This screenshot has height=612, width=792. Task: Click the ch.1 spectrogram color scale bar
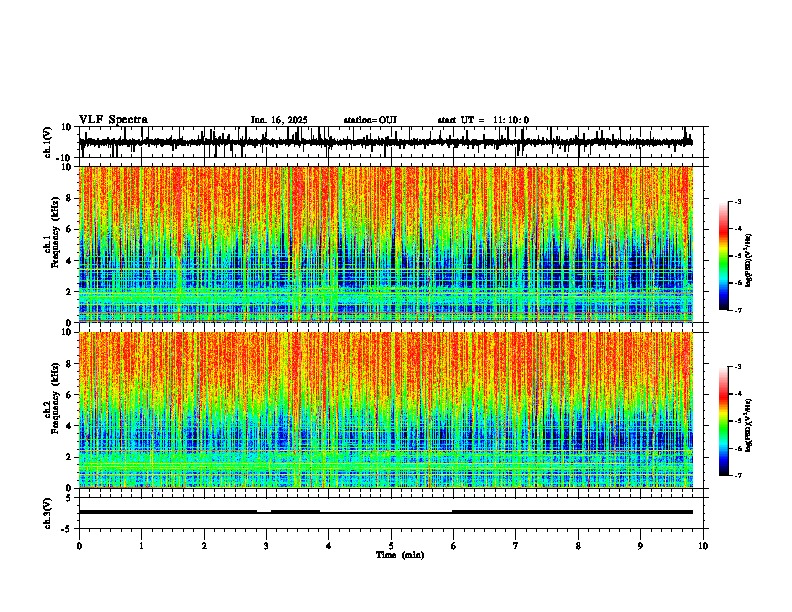tap(724, 256)
